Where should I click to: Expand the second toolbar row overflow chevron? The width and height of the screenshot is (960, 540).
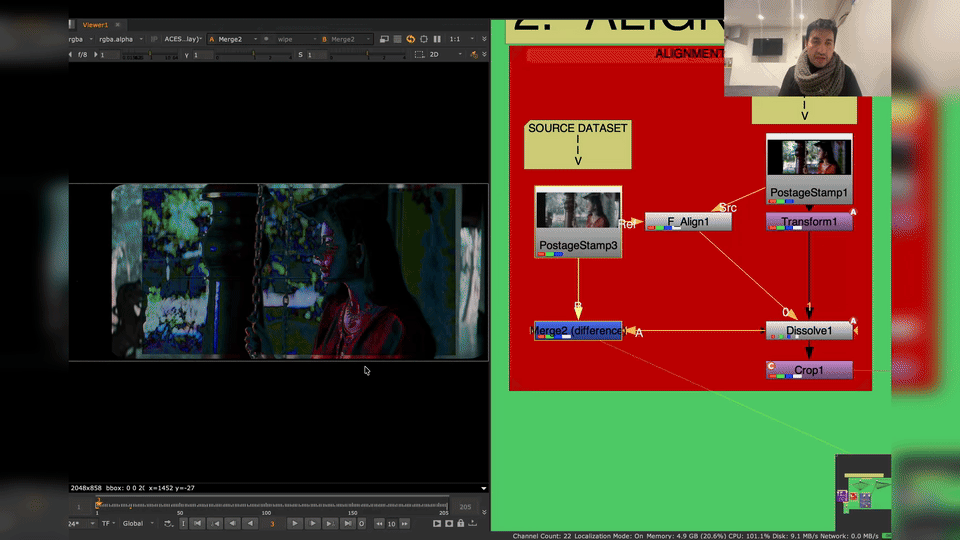(x=484, y=54)
